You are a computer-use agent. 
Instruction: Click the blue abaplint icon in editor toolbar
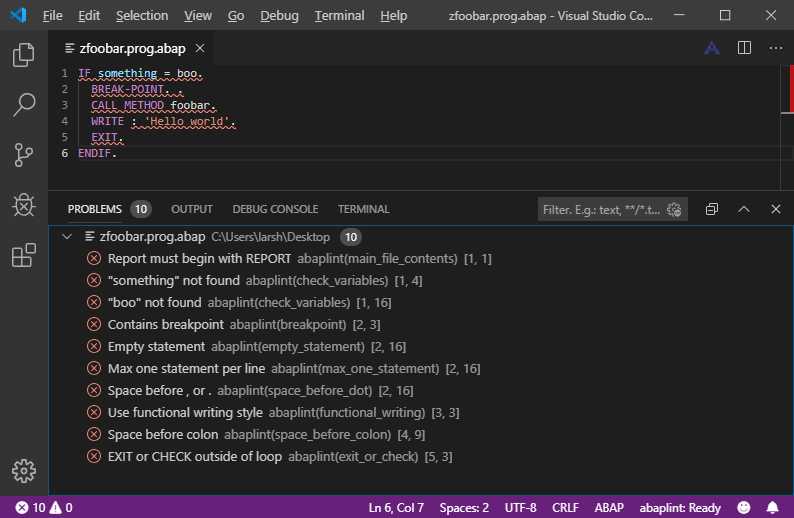711,49
